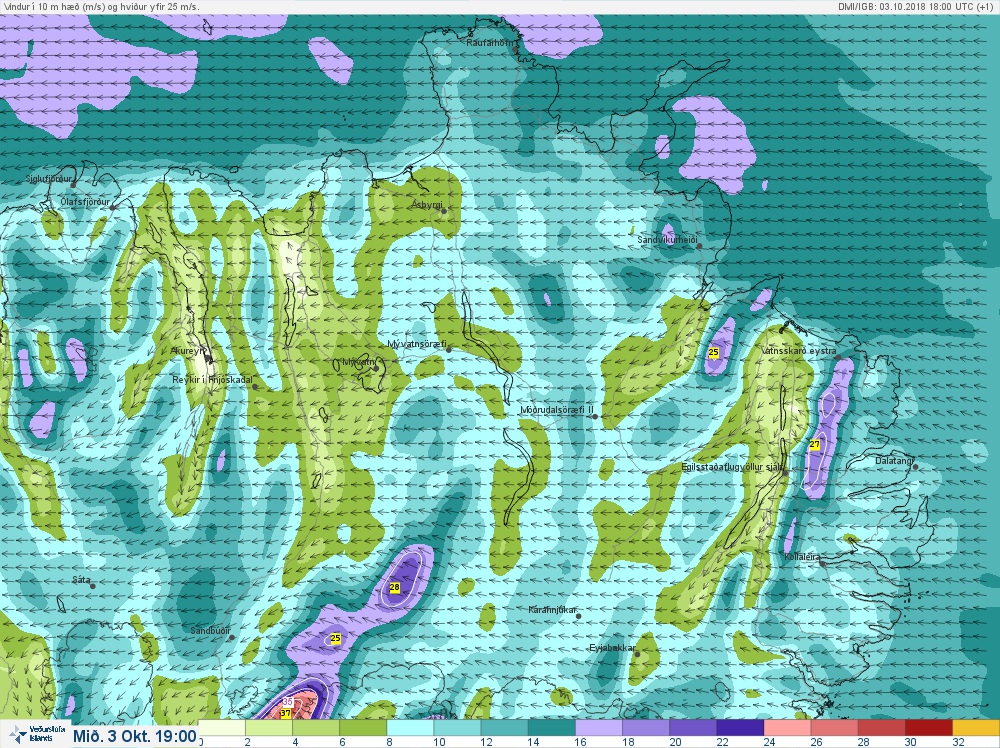Select the Ólafsfjörður station label

coord(85,202)
